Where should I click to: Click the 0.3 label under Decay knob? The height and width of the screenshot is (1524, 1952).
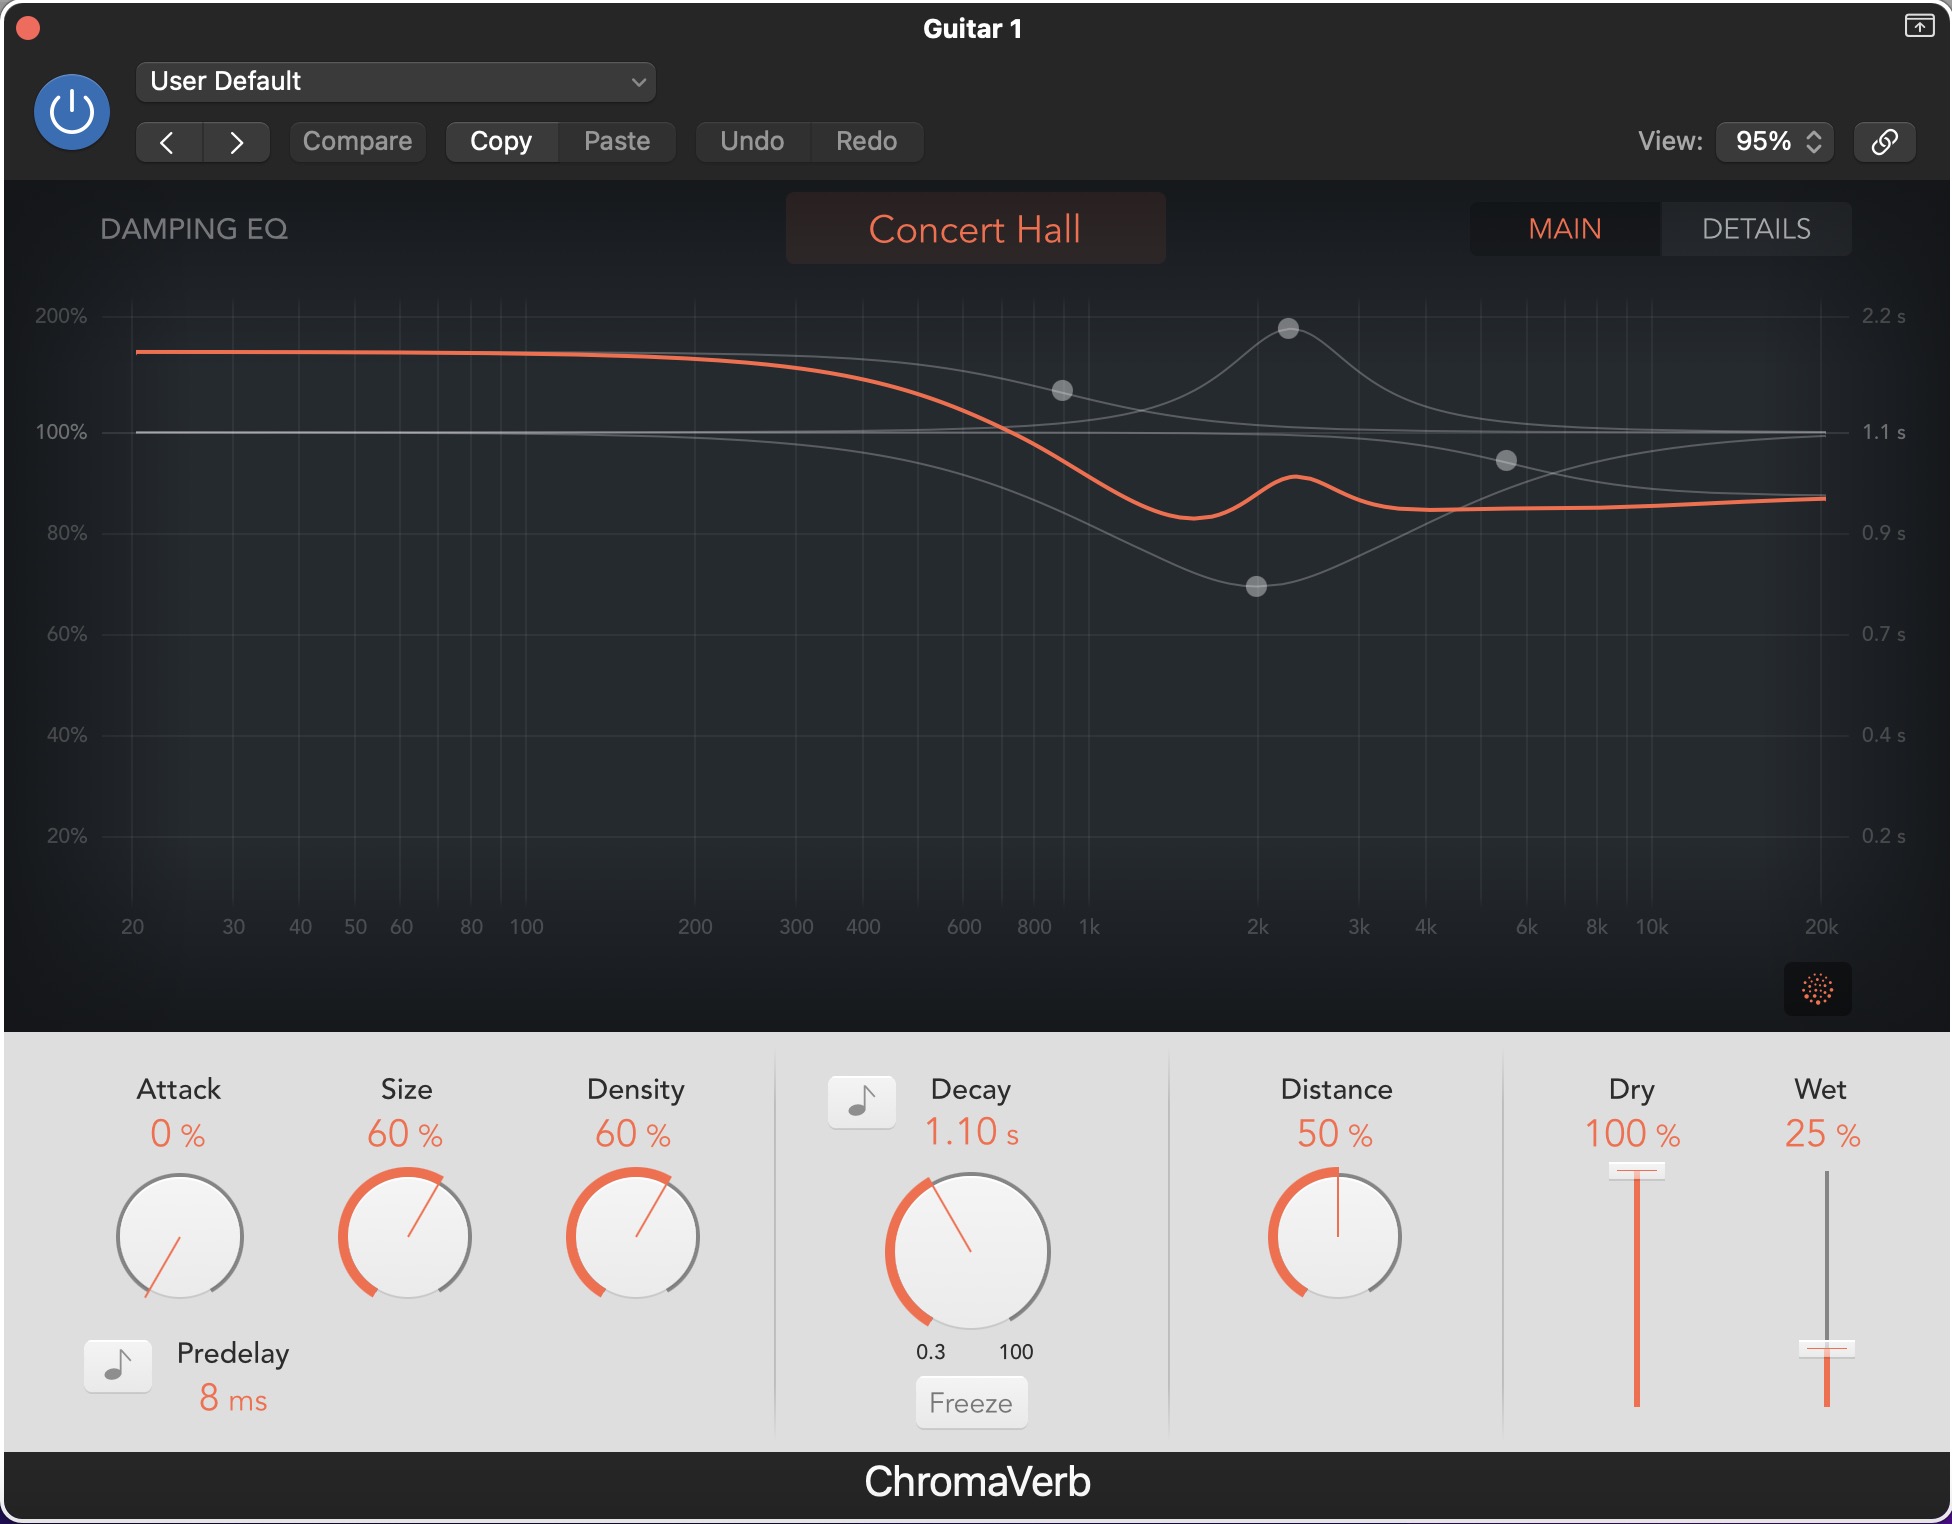(930, 1352)
